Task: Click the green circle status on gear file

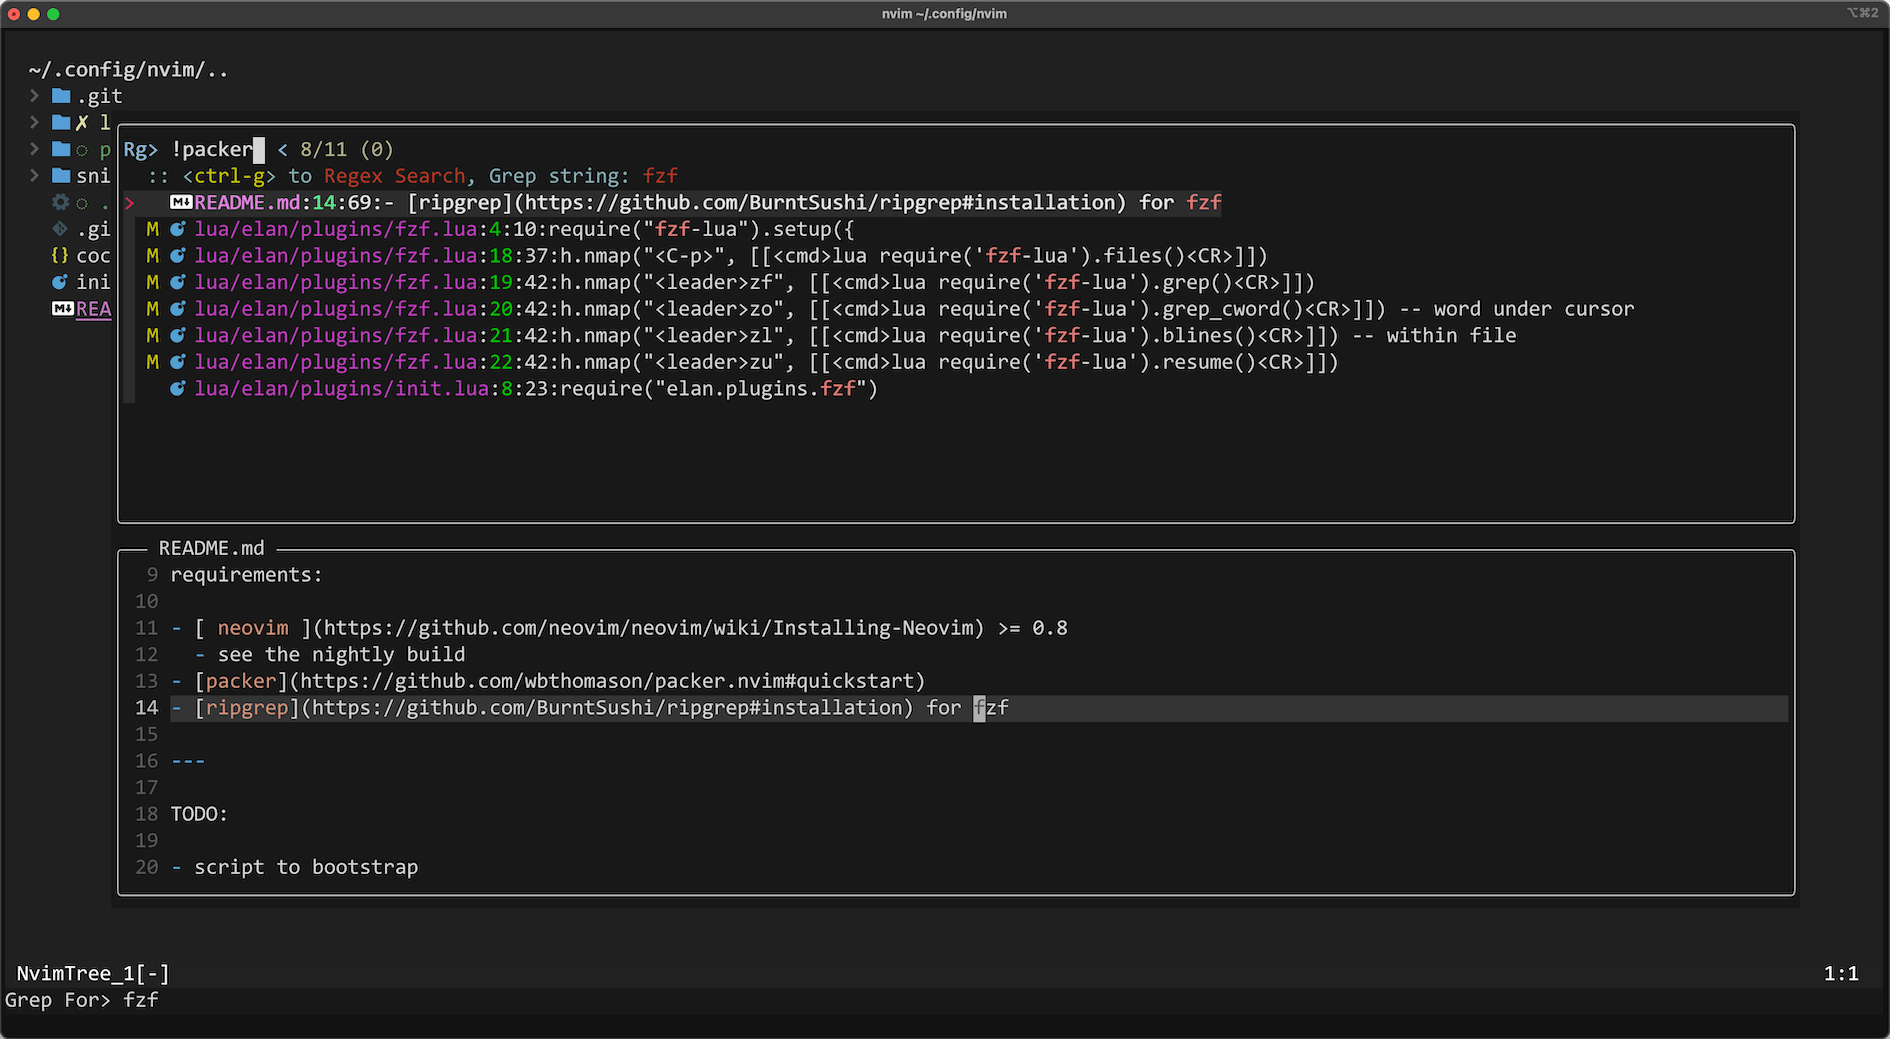Action: click(82, 203)
